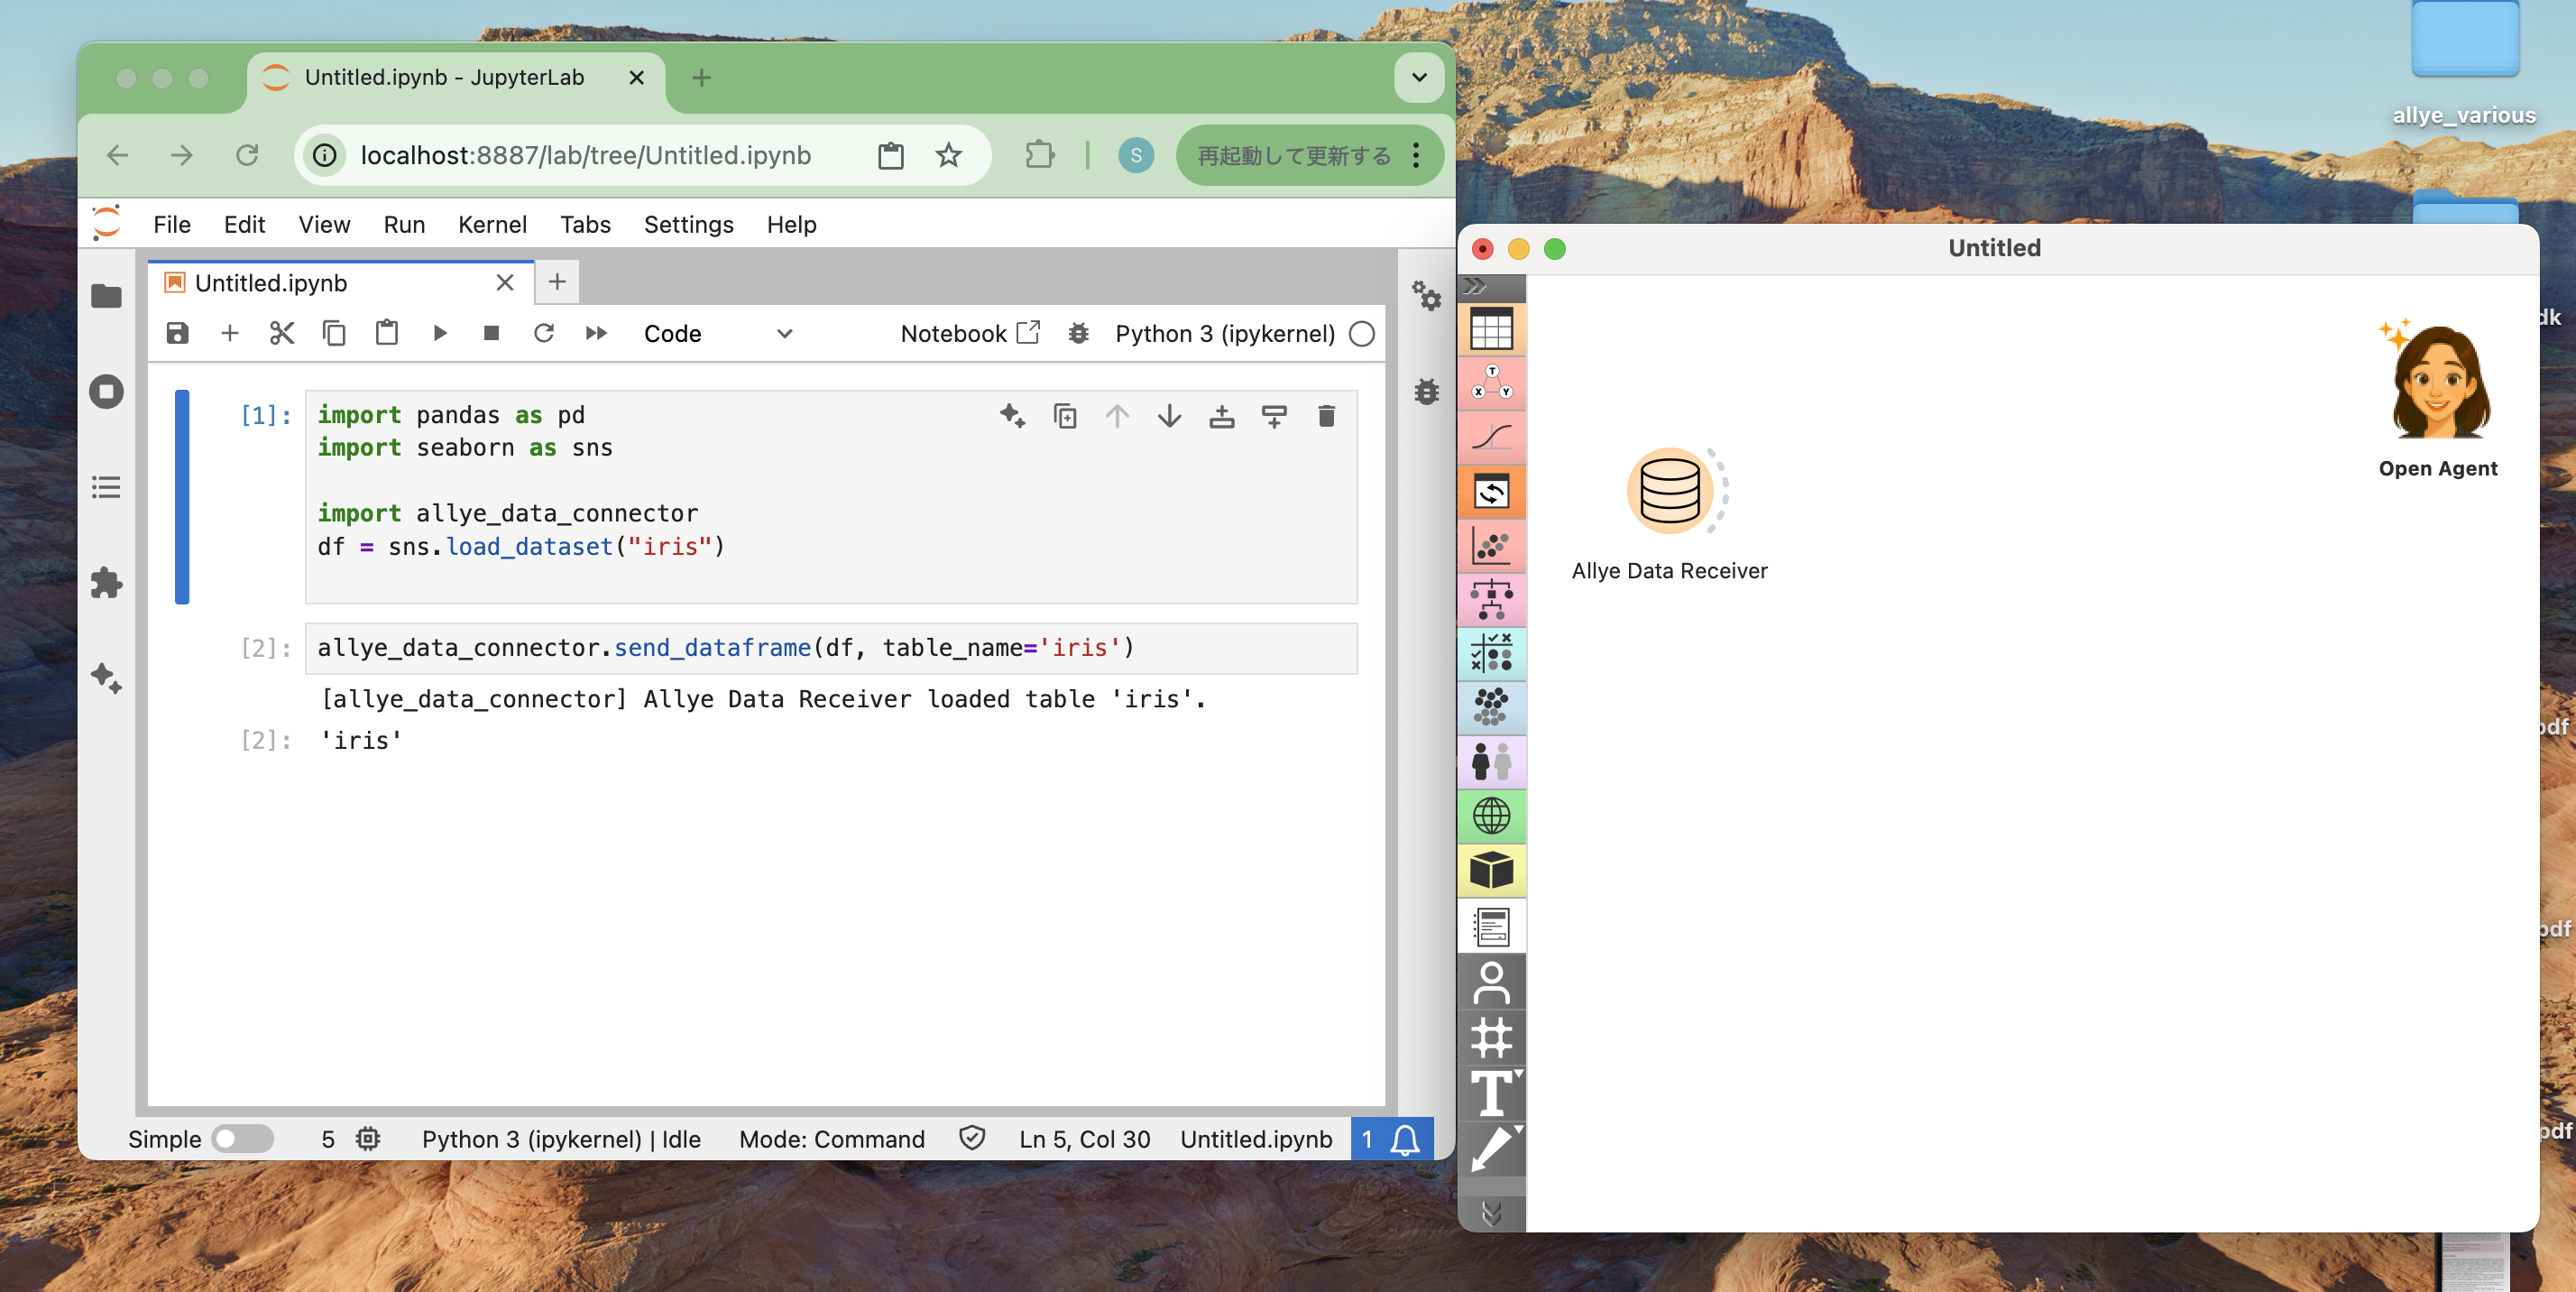
Task: Click the data table widget icon
Action: coord(1491,329)
